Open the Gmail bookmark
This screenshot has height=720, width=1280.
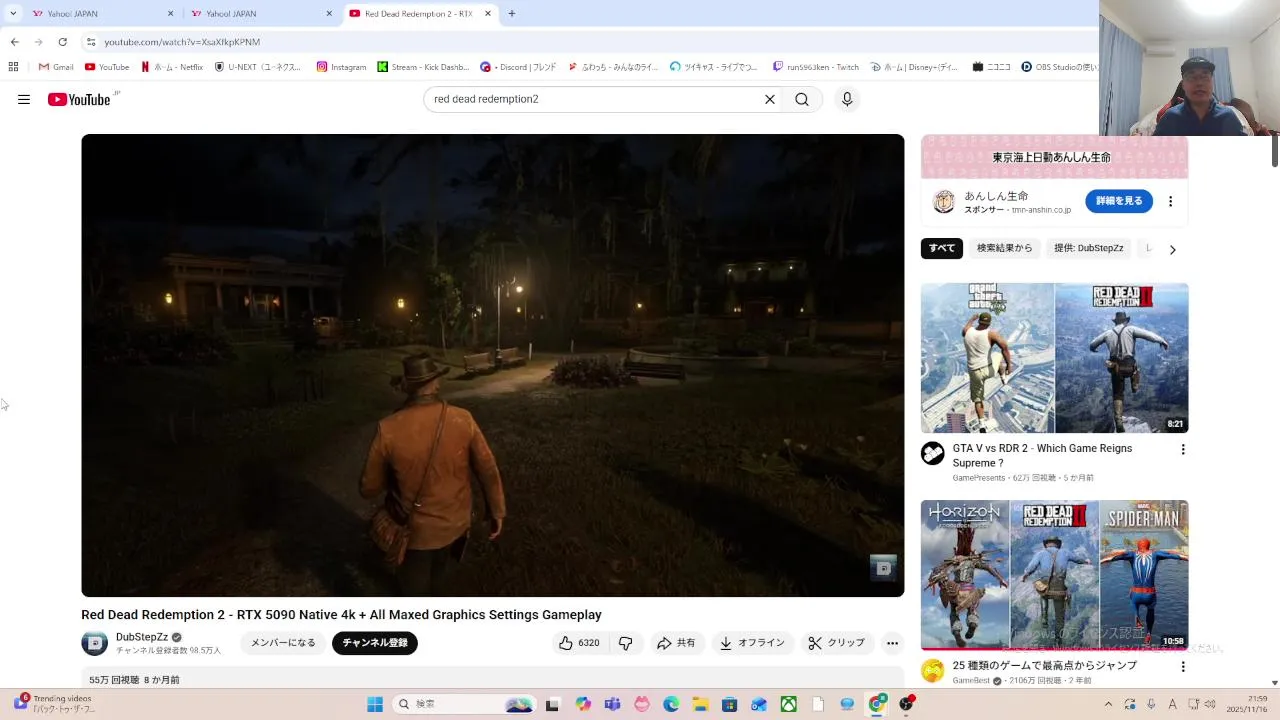click(56, 67)
